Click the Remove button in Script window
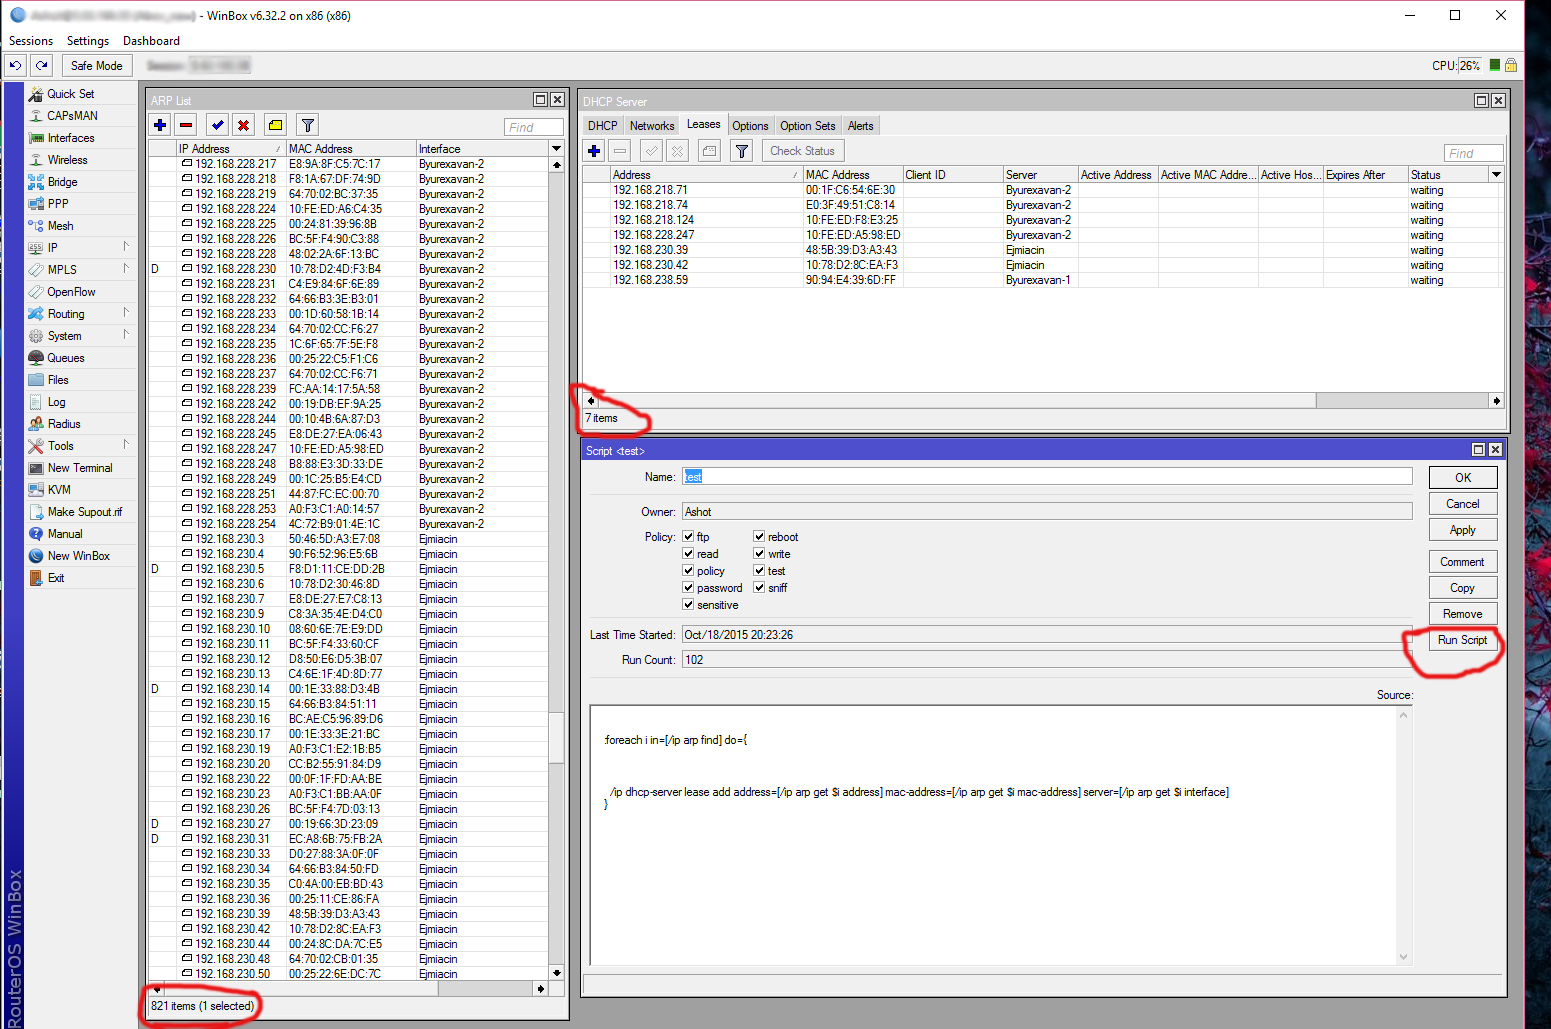Image resolution: width=1551 pixels, height=1029 pixels. [1462, 614]
